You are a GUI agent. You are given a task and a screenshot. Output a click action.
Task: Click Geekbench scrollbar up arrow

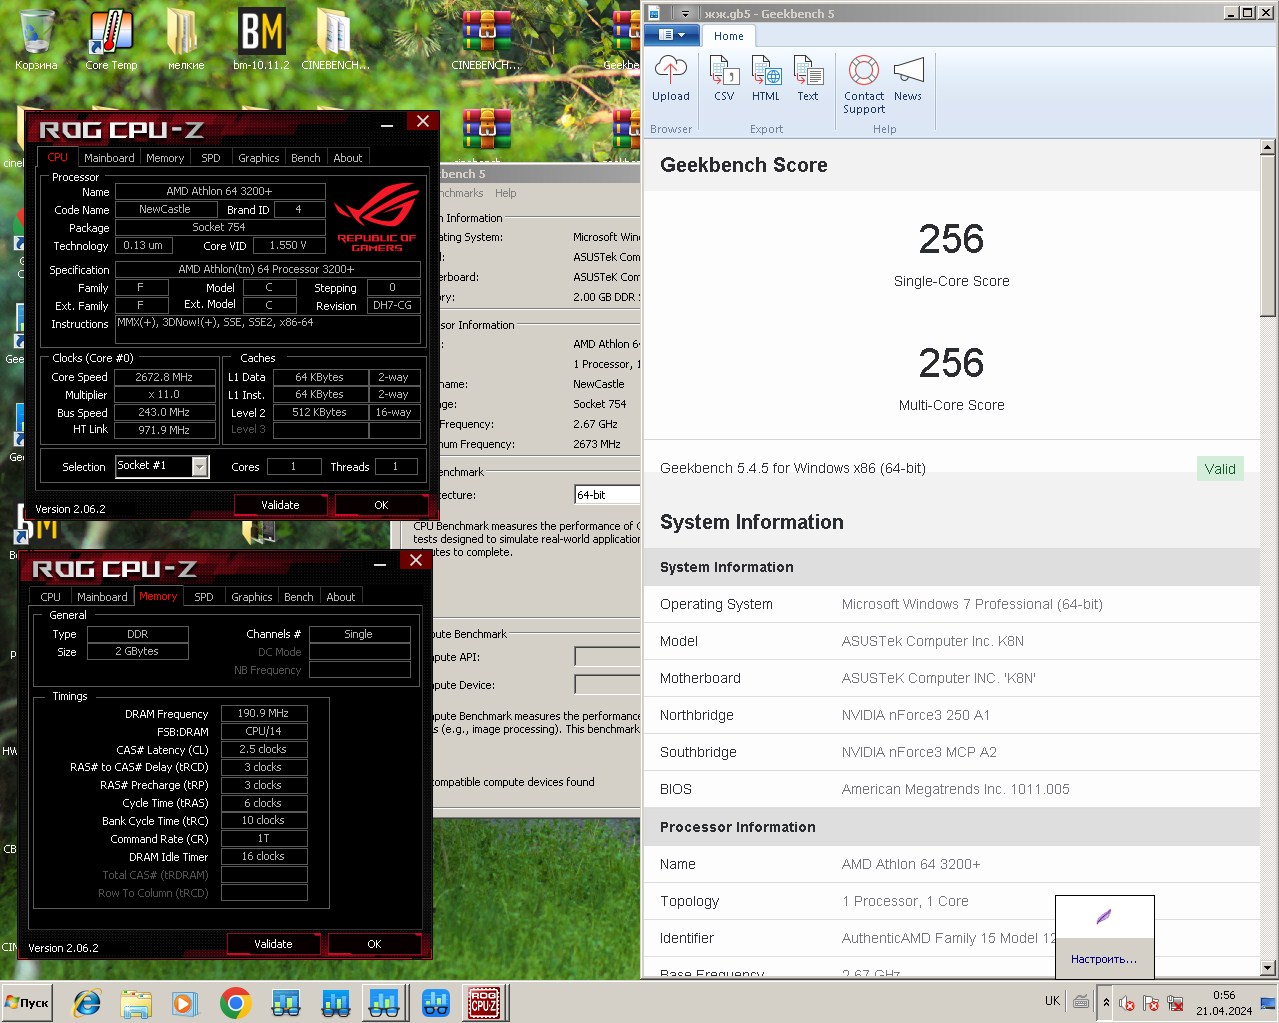click(x=1268, y=147)
